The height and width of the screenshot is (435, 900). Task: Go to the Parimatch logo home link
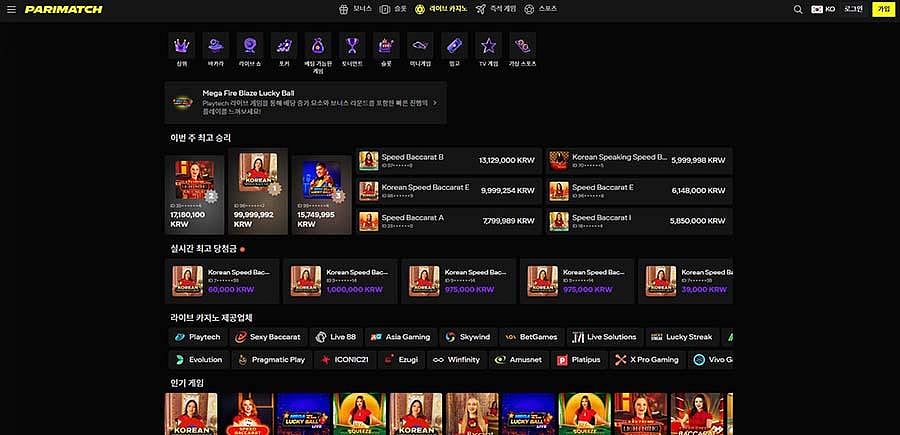[64, 10]
